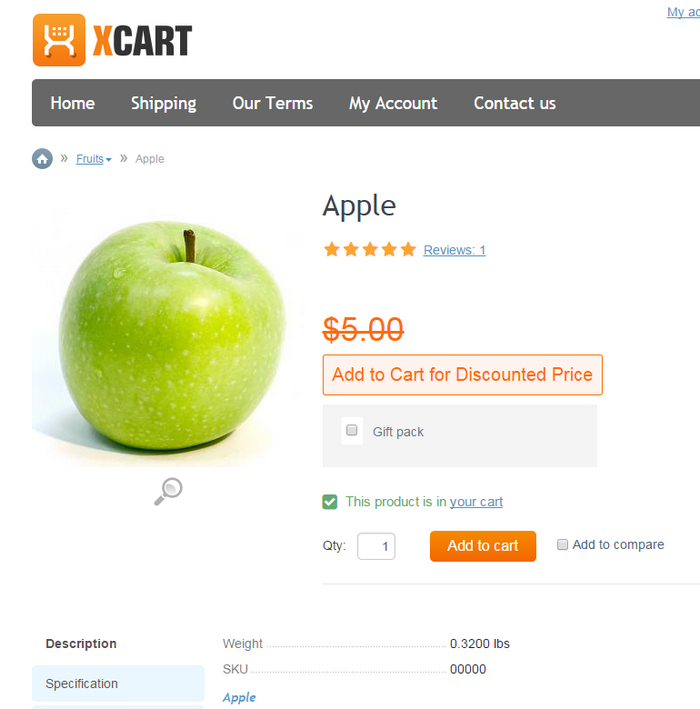This screenshot has height=709, width=700.
Task: Select Our Terms in the navigation bar
Action: (273, 103)
